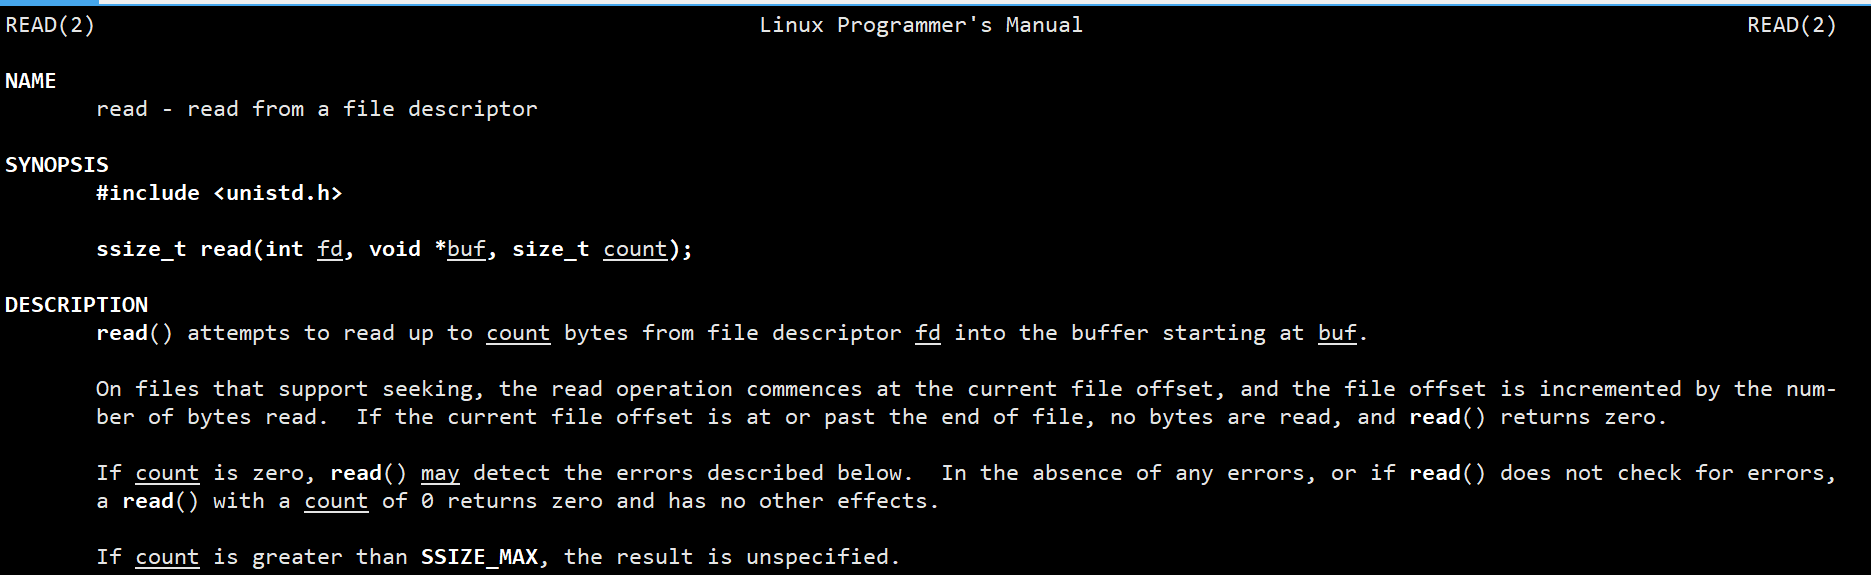Click the READ(2) title at top right
Image resolution: width=1871 pixels, height=575 pixels.
(1792, 25)
